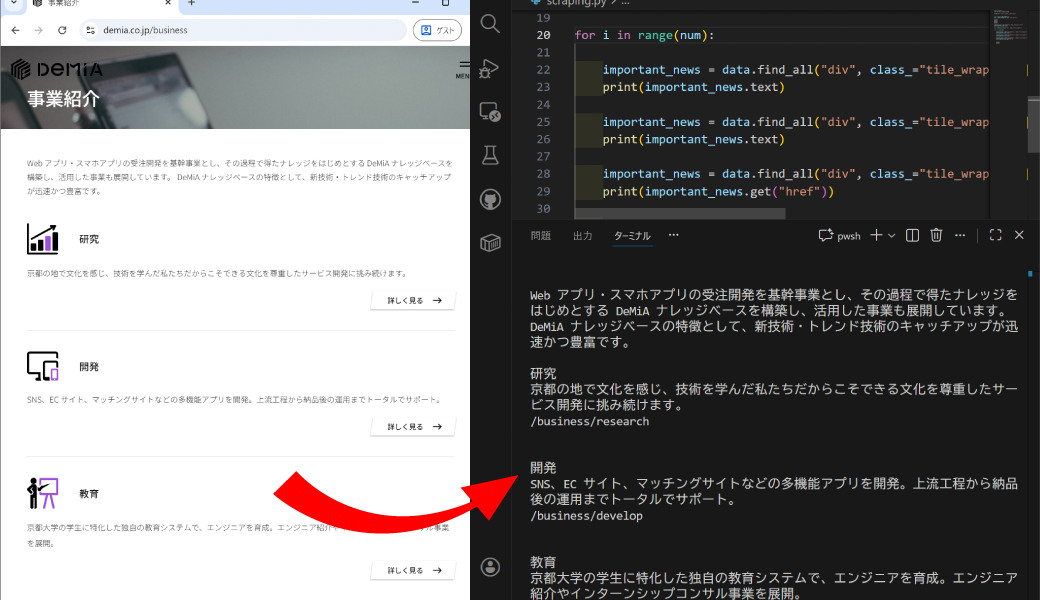
Task: Open the Run and Debug view
Action: click(490, 67)
